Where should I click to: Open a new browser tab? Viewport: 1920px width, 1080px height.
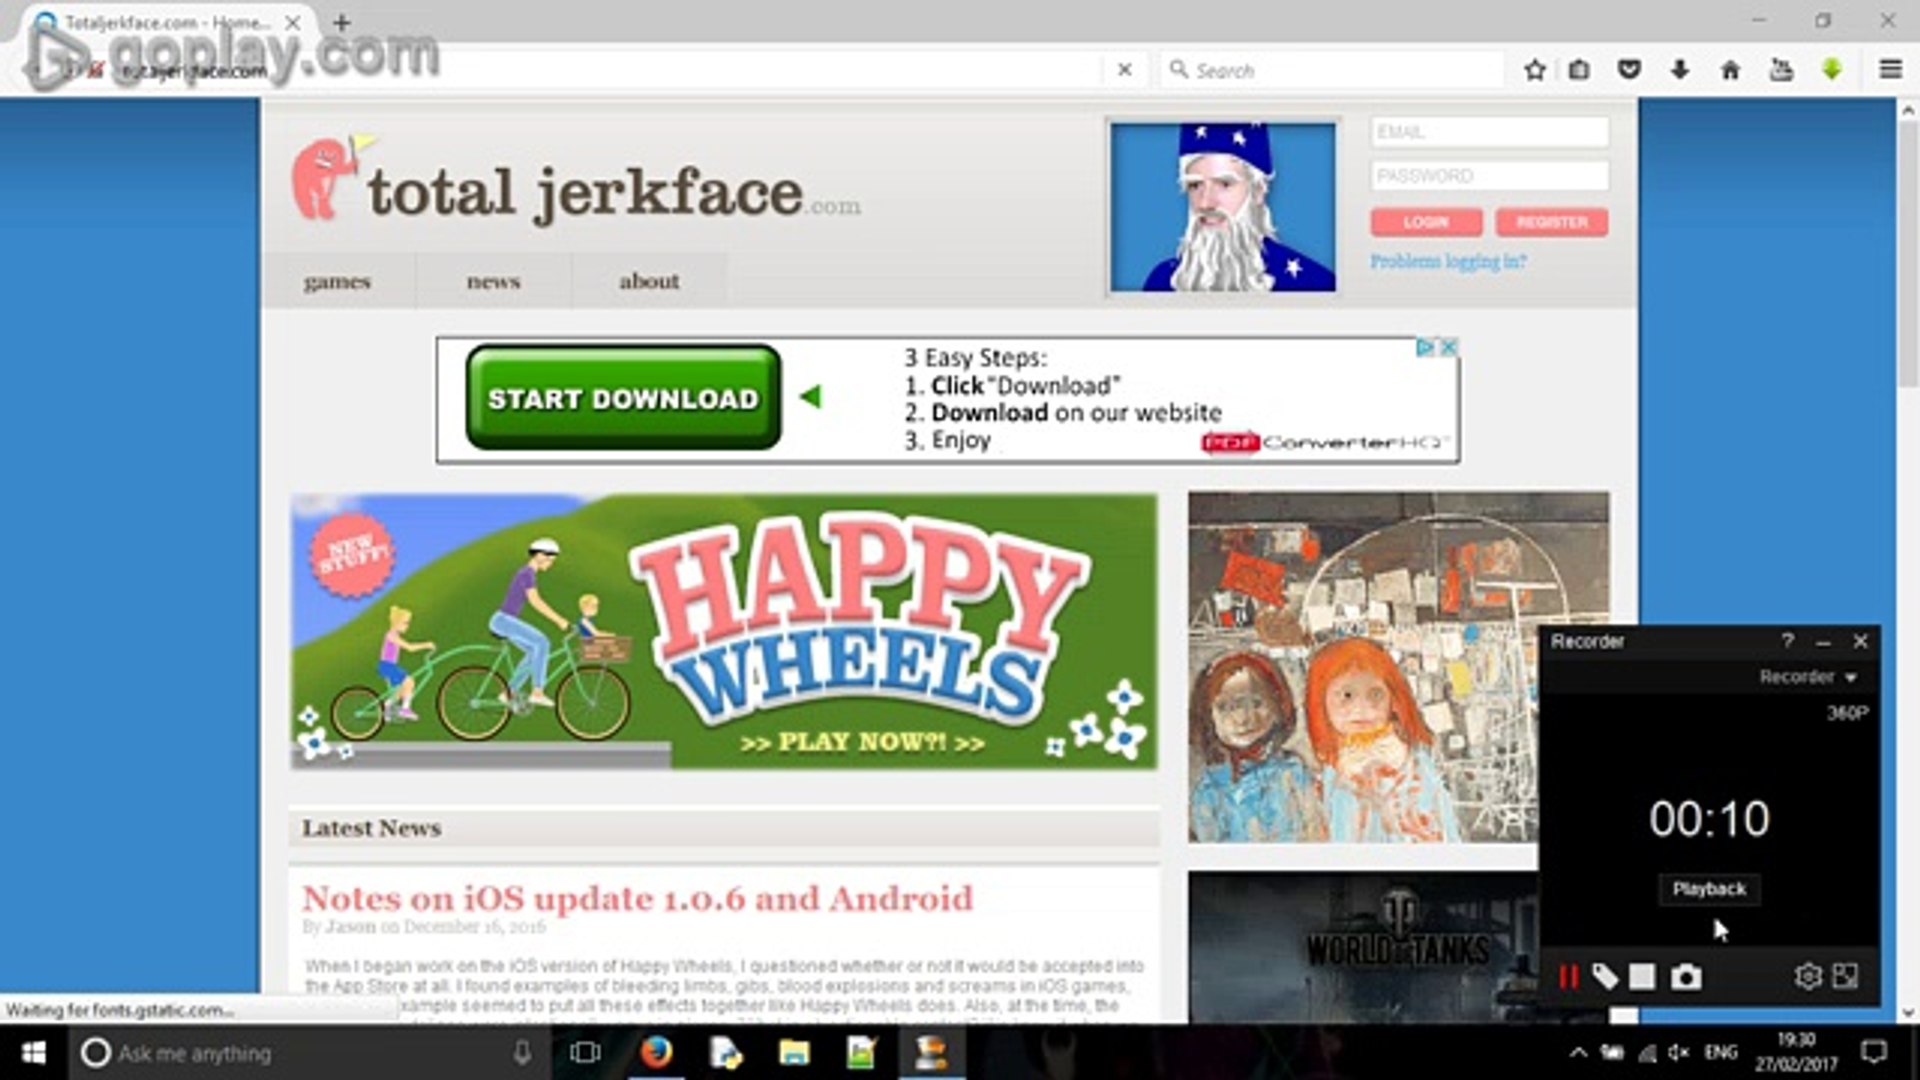pos(342,22)
